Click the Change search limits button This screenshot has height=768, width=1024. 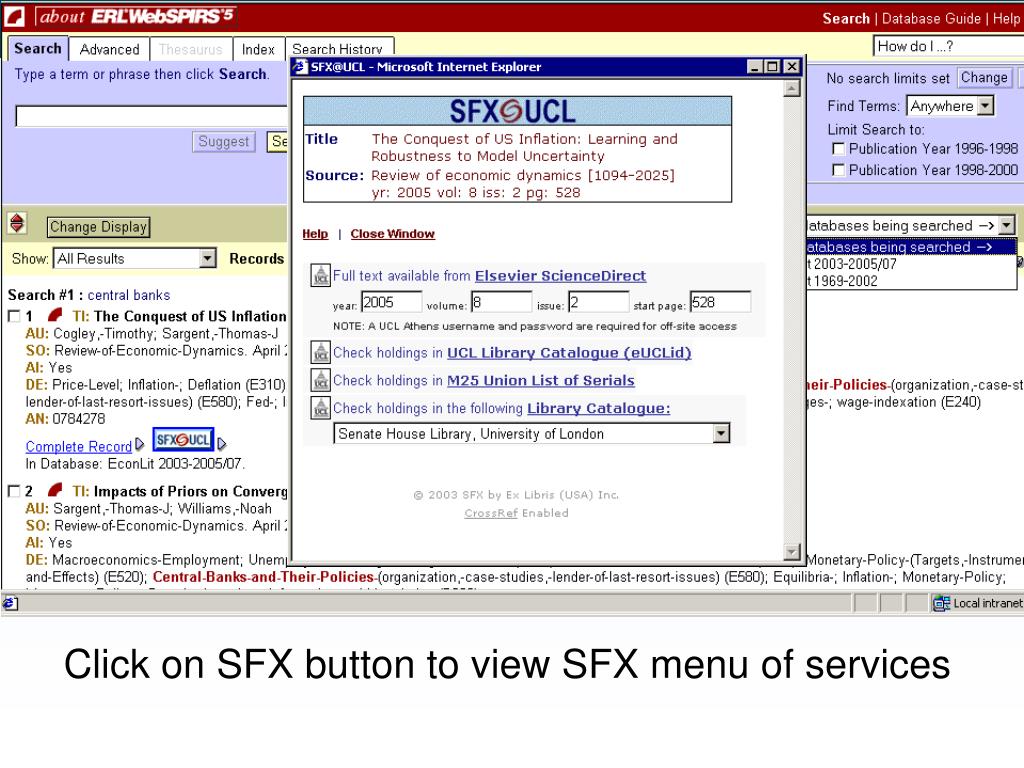pyautogui.click(x=984, y=78)
